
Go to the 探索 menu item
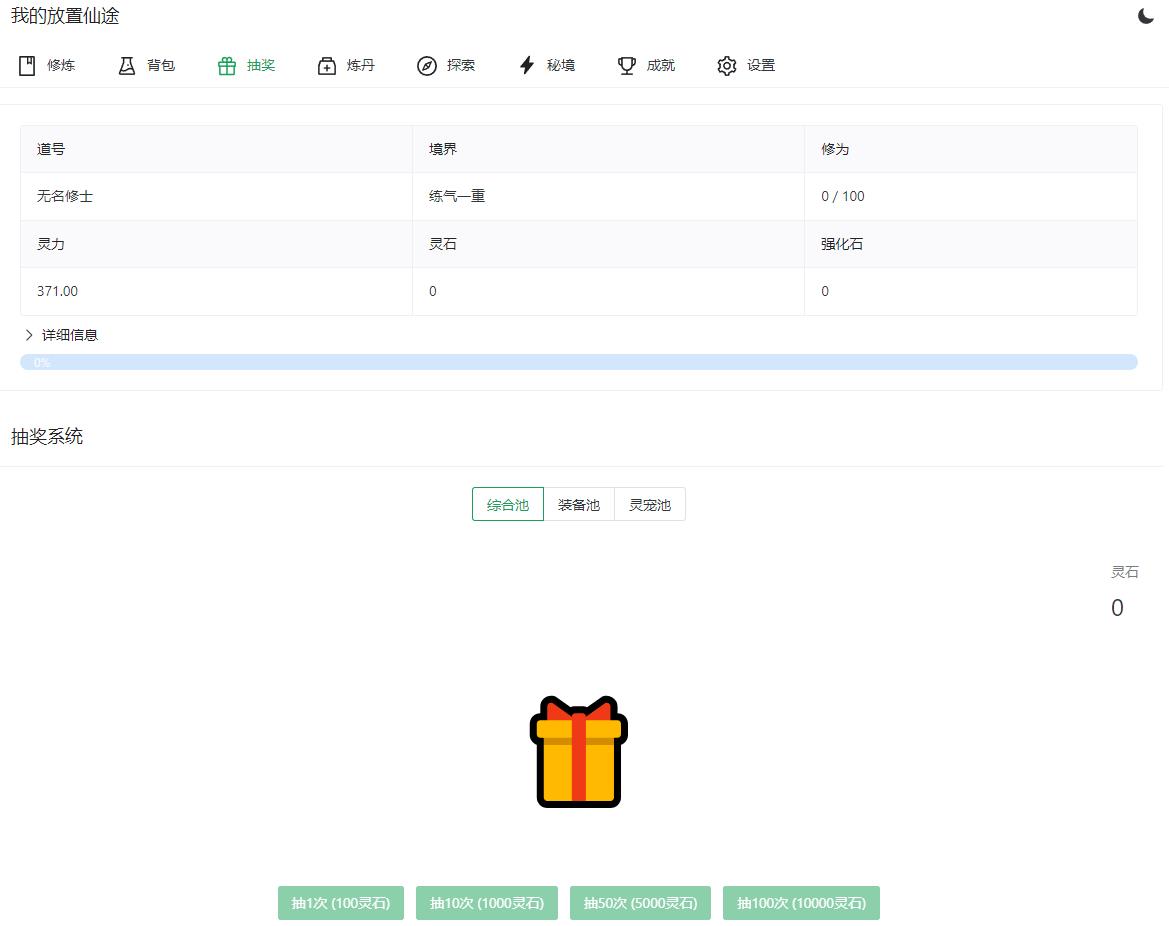(447, 66)
